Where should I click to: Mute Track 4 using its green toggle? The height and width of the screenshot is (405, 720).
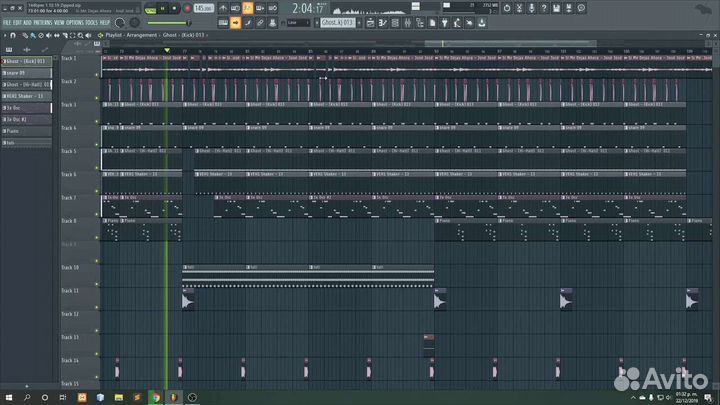(x=98, y=142)
